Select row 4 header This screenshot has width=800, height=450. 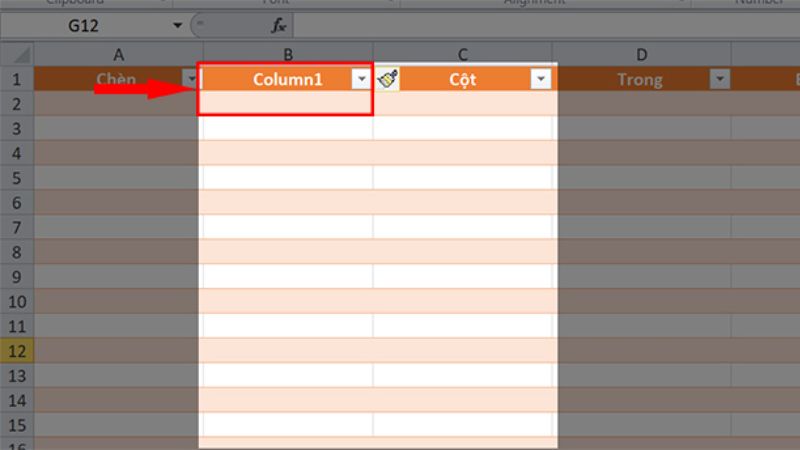17,153
